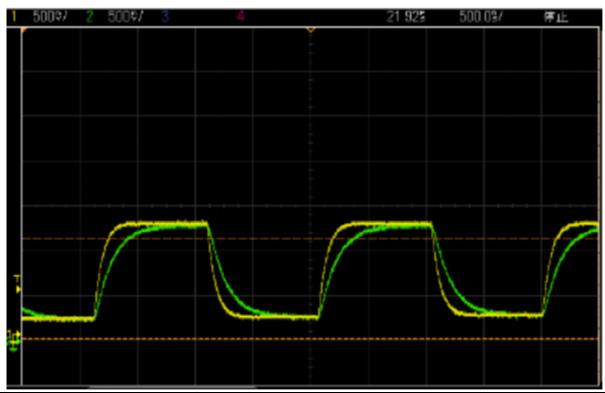The height and width of the screenshot is (393, 605).
Task: Select the green channel 2 indicator
Action: (x=90, y=17)
